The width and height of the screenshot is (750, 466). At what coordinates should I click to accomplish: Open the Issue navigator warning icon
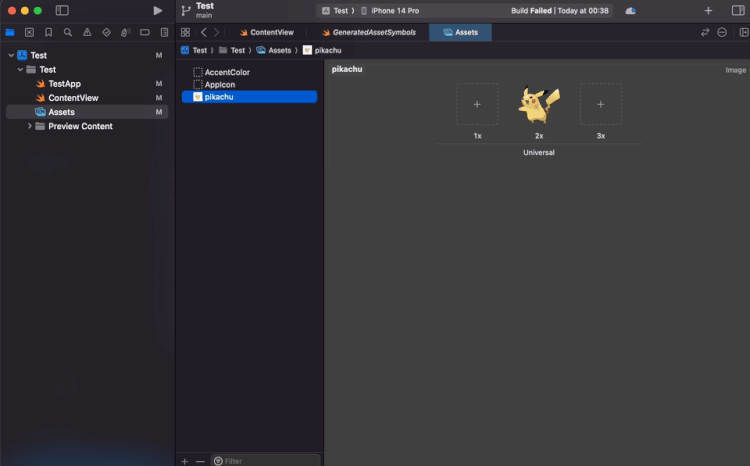[x=87, y=33]
